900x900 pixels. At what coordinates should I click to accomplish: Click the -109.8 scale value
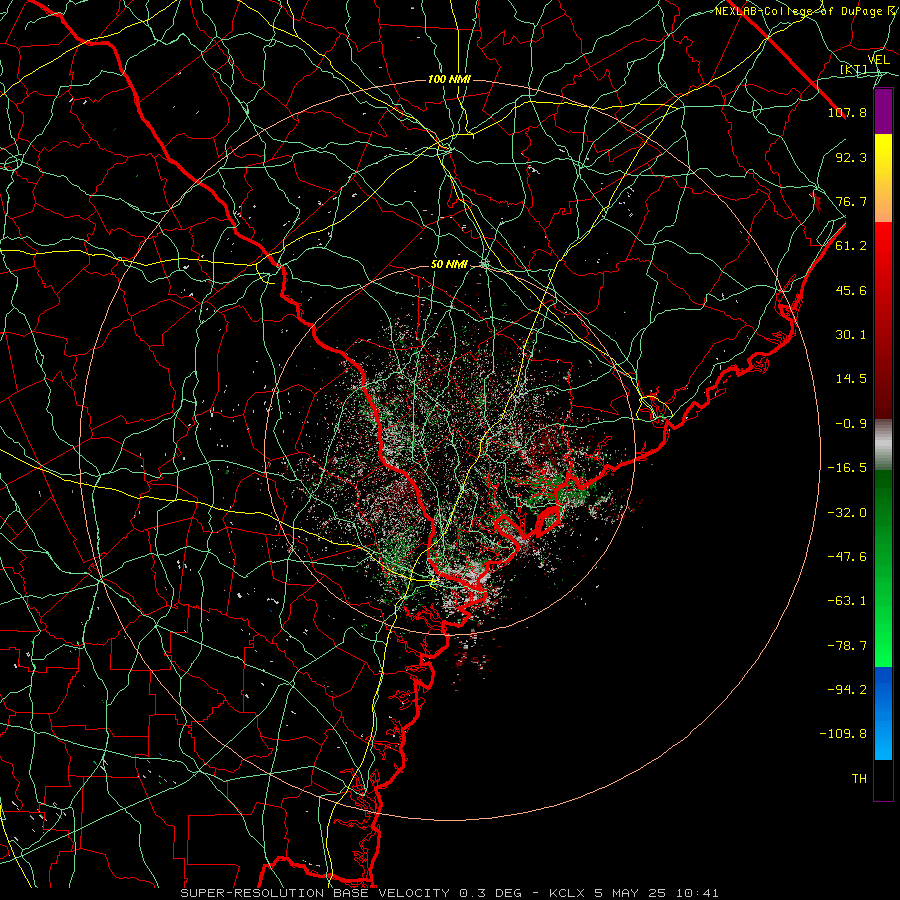pyautogui.click(x=843, y=734)
